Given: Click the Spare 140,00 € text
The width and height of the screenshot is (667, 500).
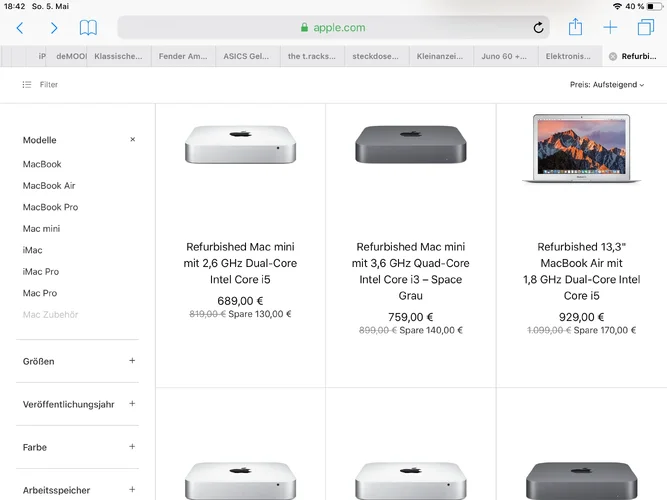Looking at the screenshot, I should coord(431,330).
